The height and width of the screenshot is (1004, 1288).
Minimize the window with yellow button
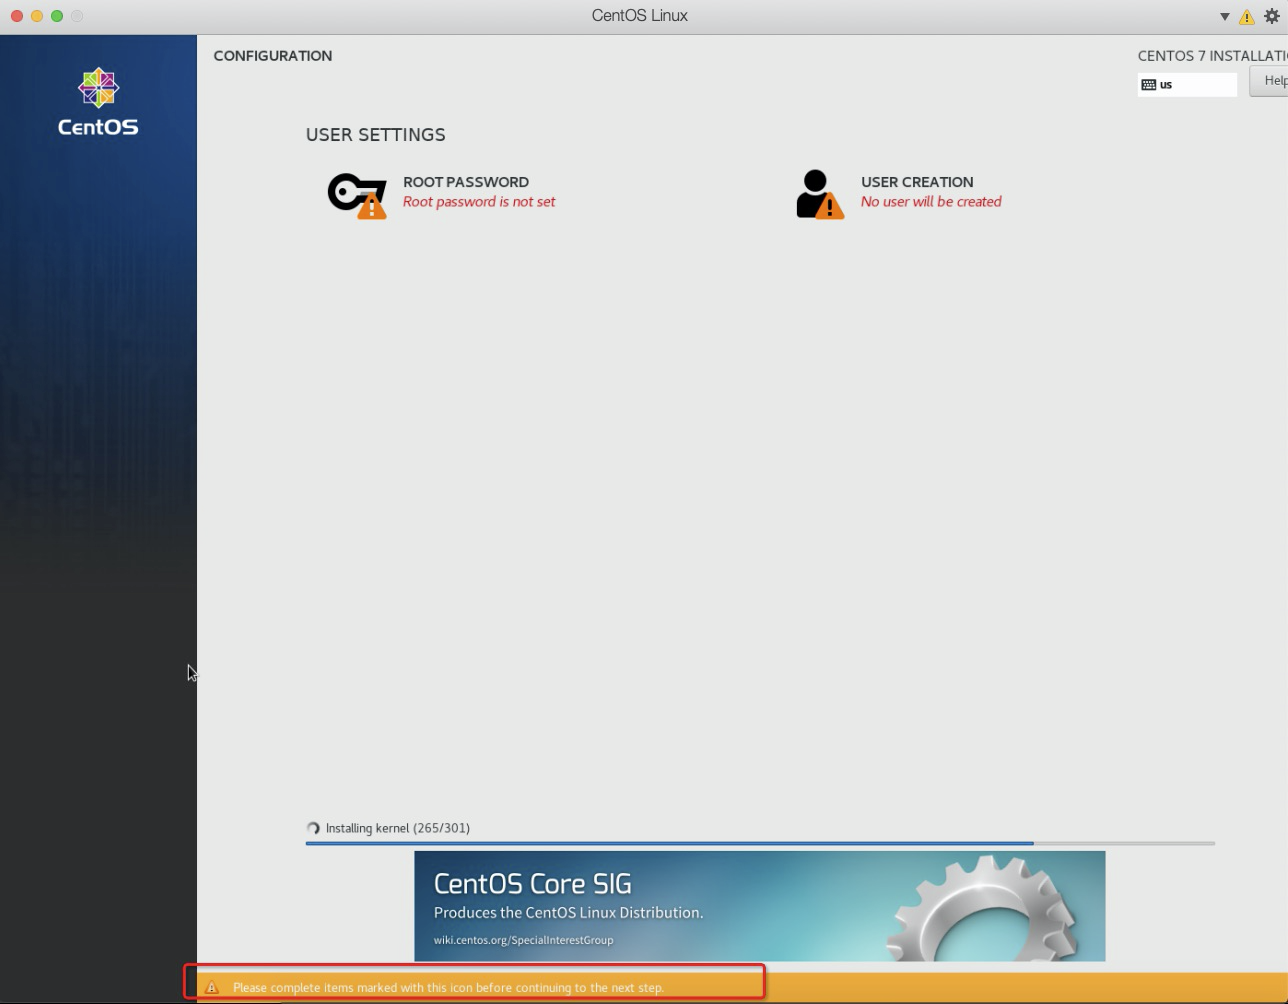(x=37, y=16)
